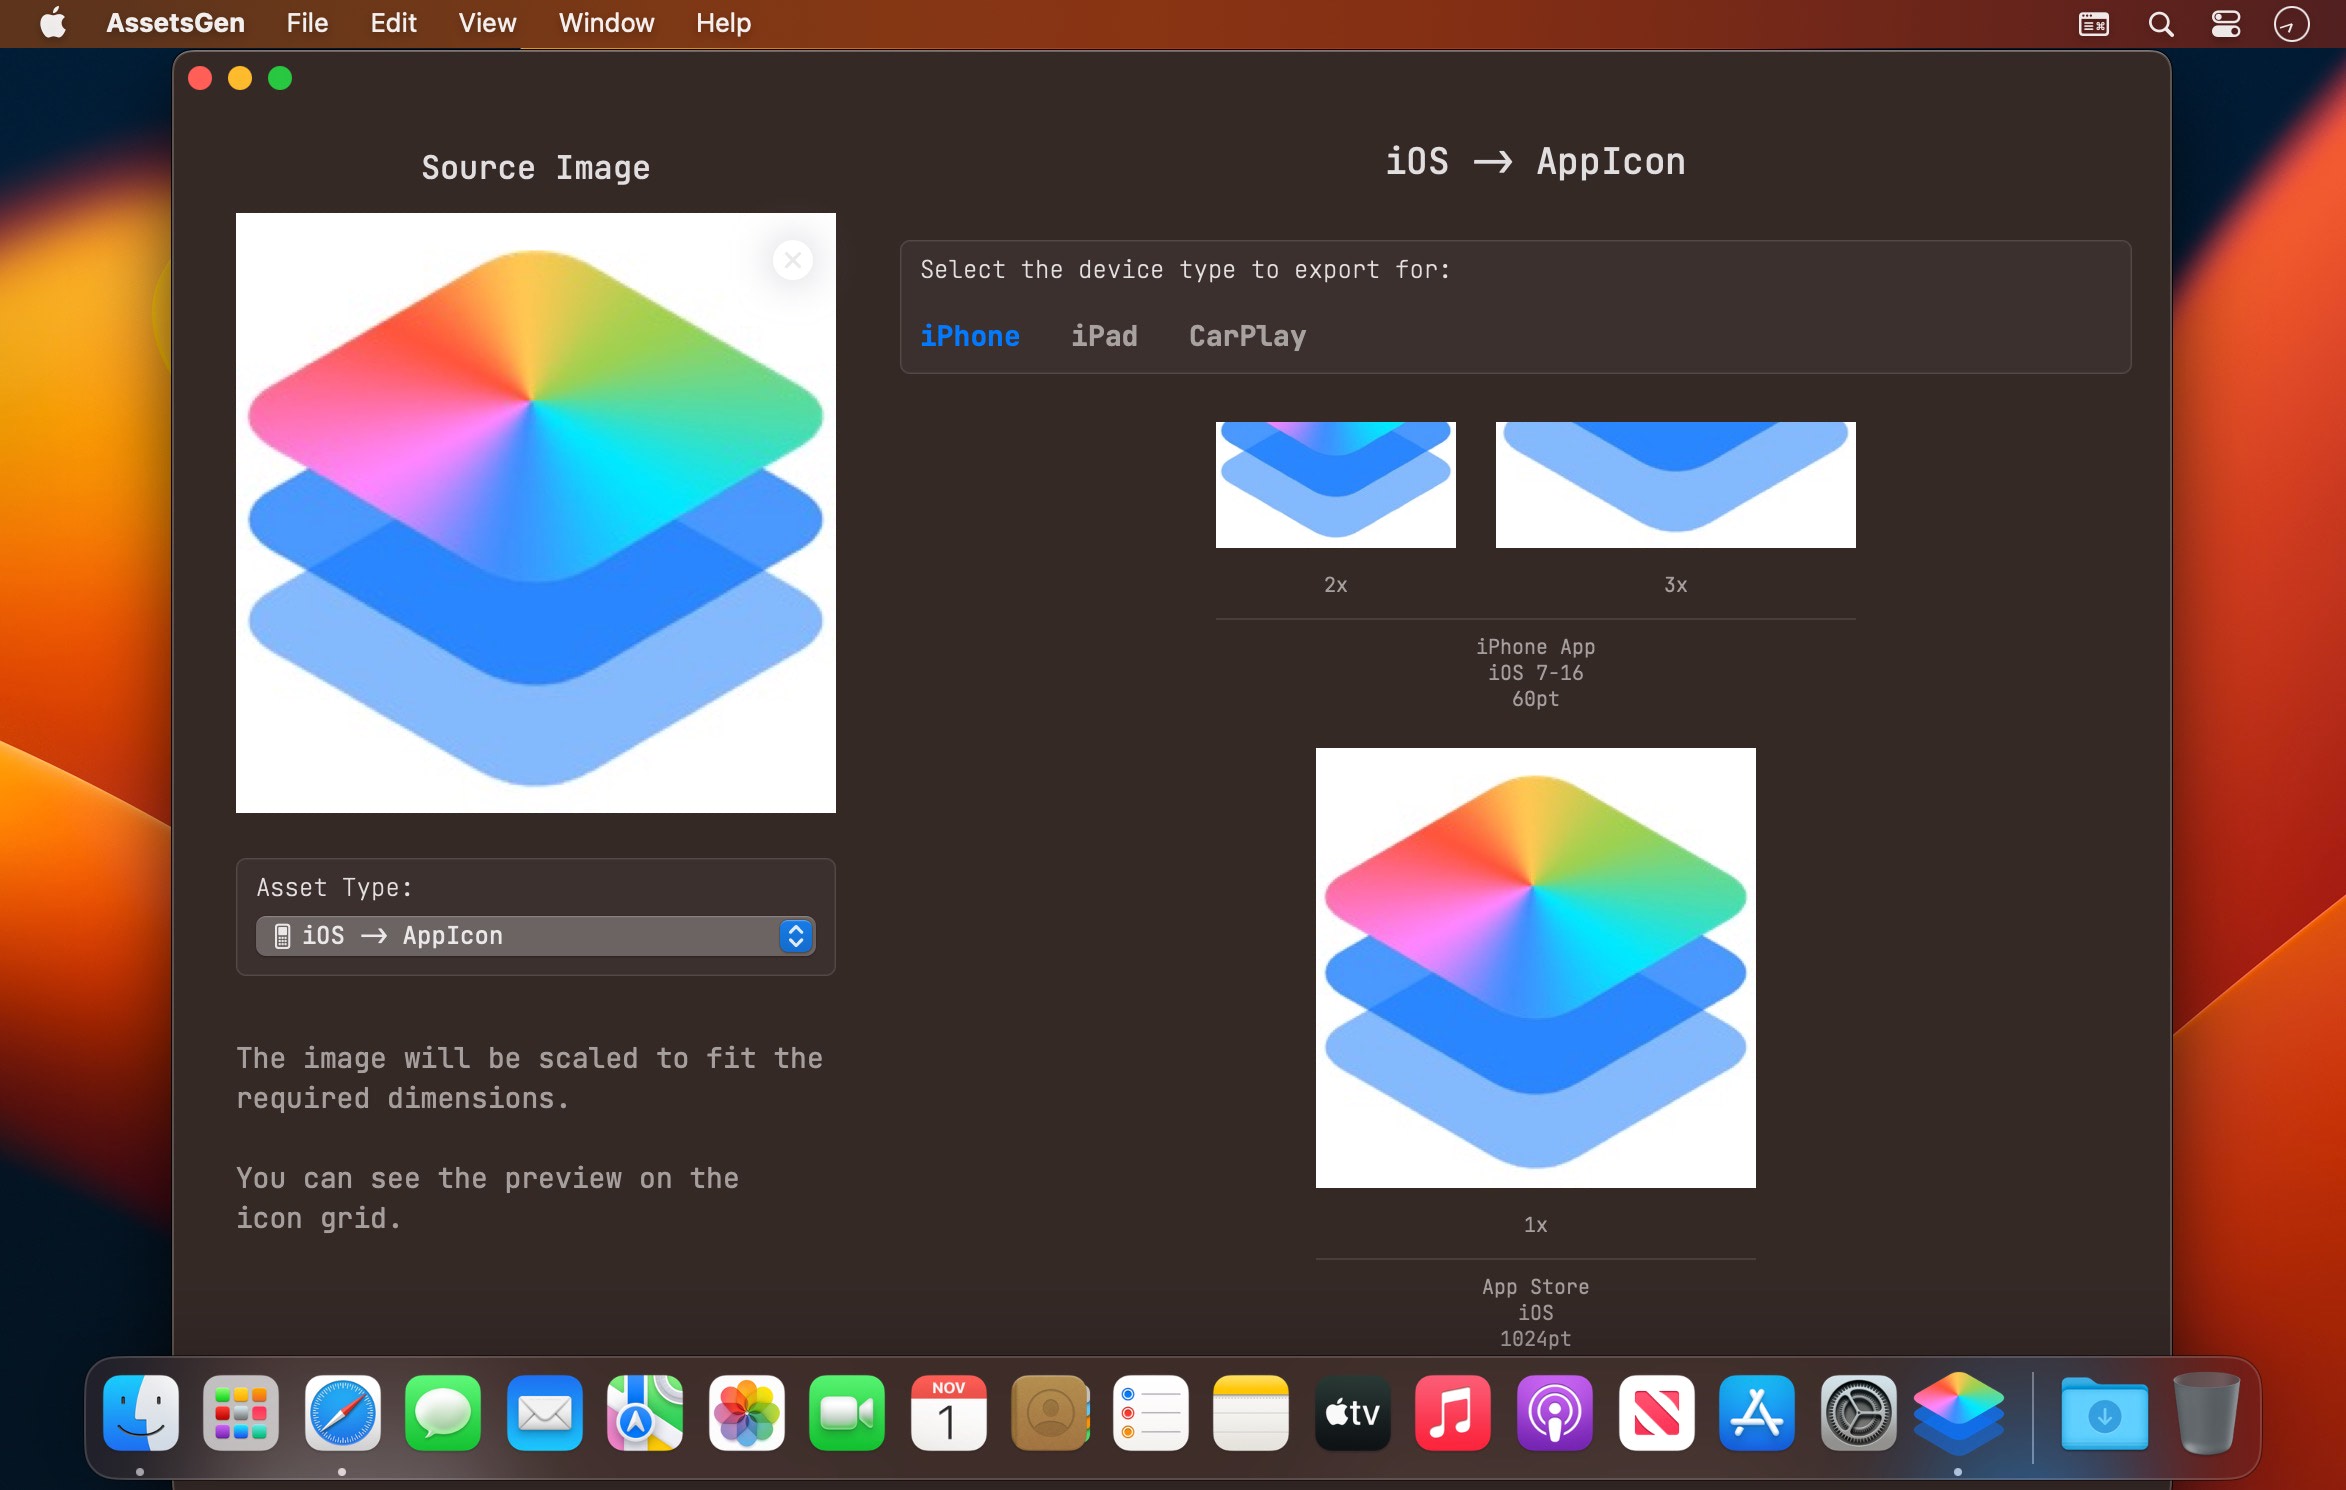The image size is (2346, 1490).
Task: Click the 1x App Store icon preview
Action: pyautogui.click(x=1535, y=968)
